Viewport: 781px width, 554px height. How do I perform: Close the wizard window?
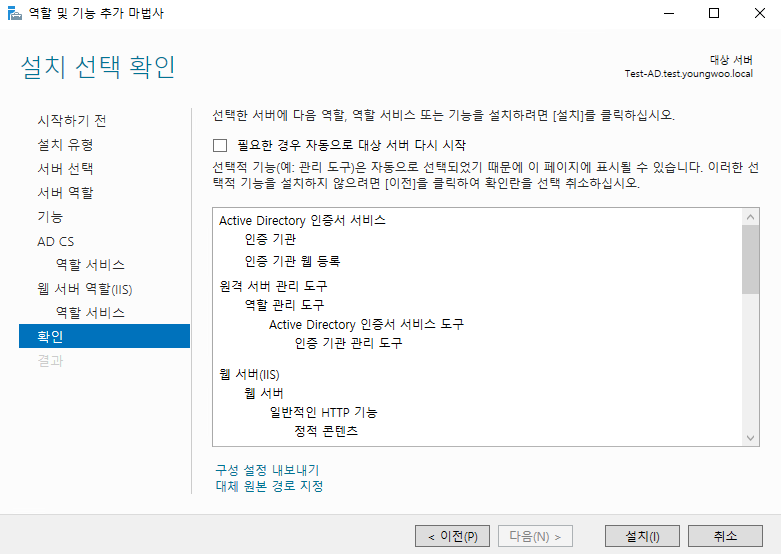pos(760,13)
